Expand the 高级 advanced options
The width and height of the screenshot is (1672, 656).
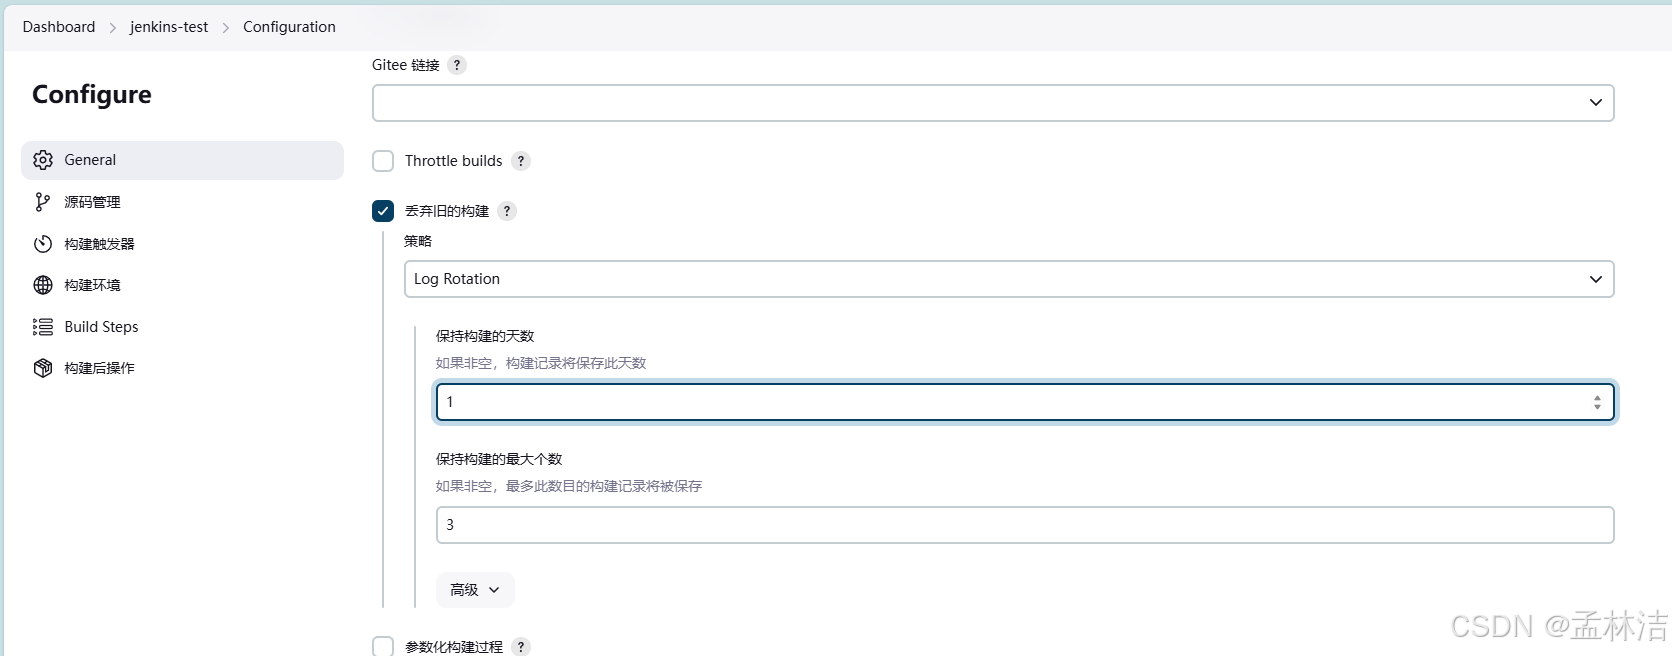coord(475,590)
